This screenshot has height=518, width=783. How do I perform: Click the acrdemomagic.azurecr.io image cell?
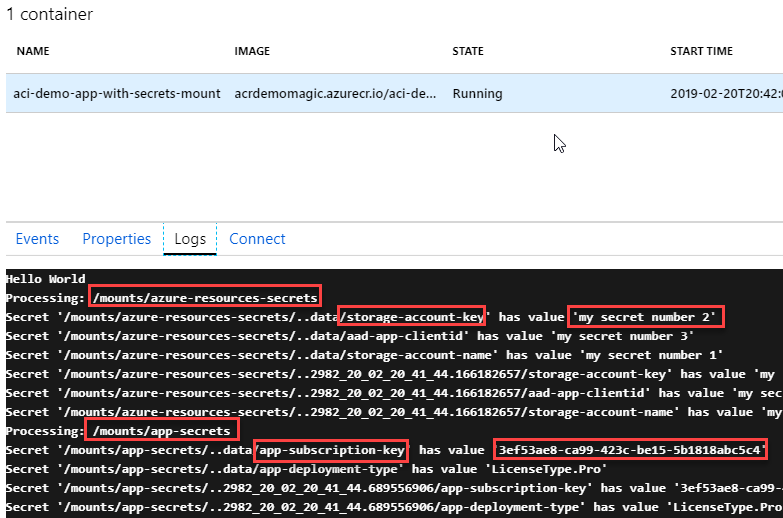pyautogui.click(x=335, y=94)
